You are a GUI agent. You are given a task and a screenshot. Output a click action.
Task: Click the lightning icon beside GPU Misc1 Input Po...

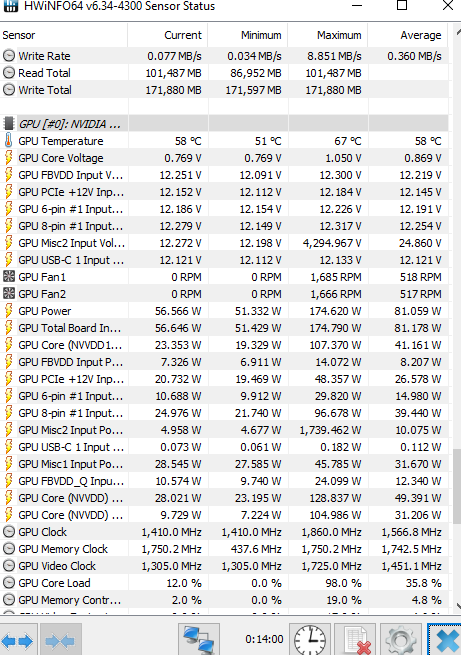pos(8,464)
